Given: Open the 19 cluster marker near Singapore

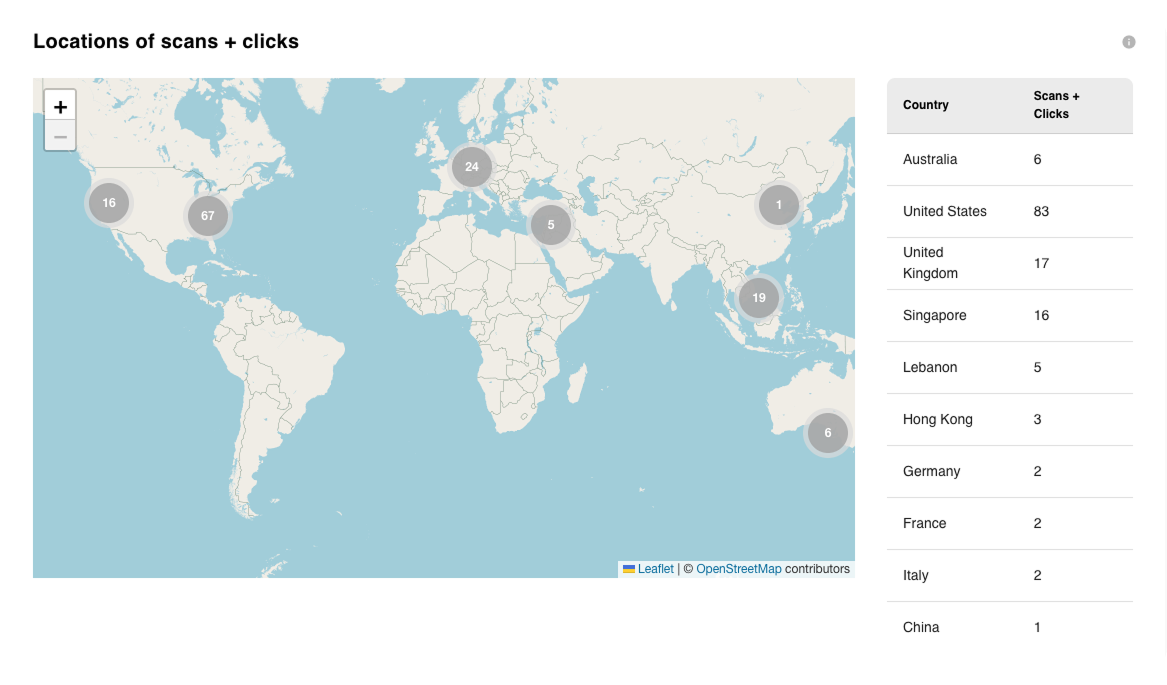Looking at the screenshot, I should tap(758, 298).
